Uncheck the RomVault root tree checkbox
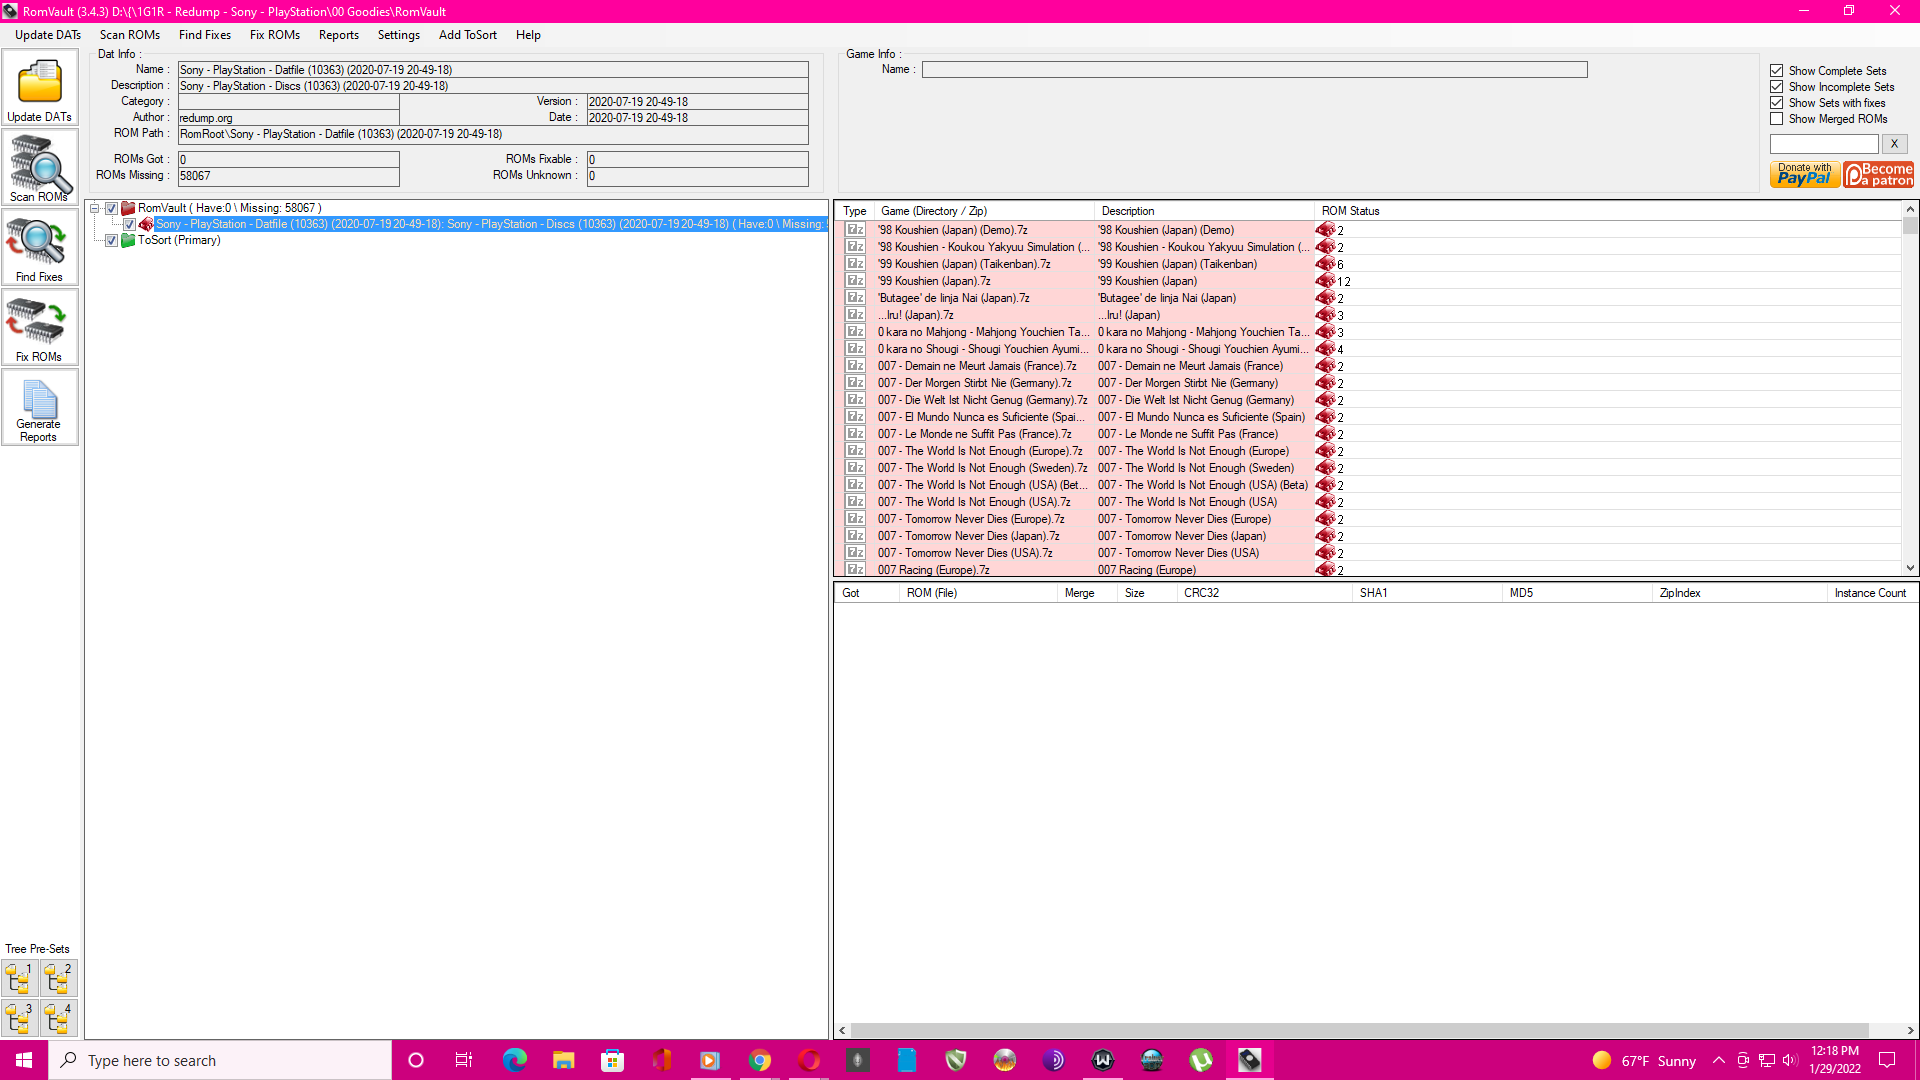Image resolution: width=1920 pixels, height=1080 pixels. (x=112, y=209)
